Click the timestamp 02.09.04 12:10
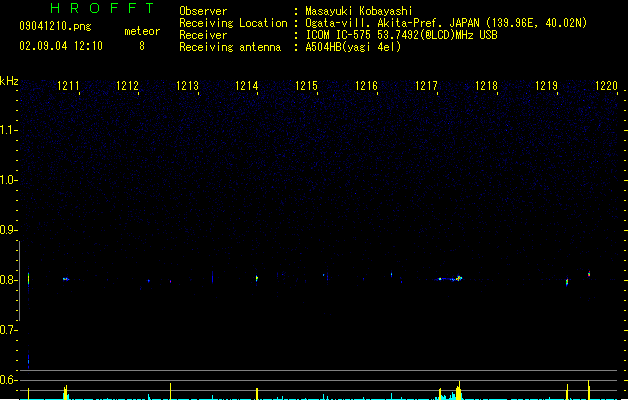 click(61, 46)
